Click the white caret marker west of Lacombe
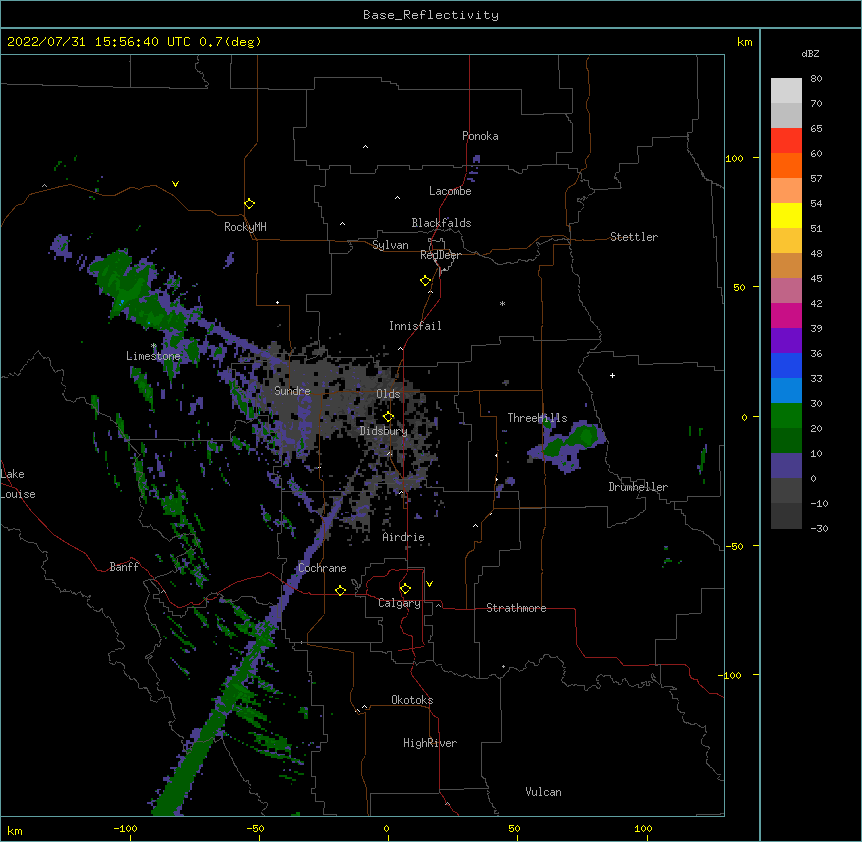 [397, 198]
